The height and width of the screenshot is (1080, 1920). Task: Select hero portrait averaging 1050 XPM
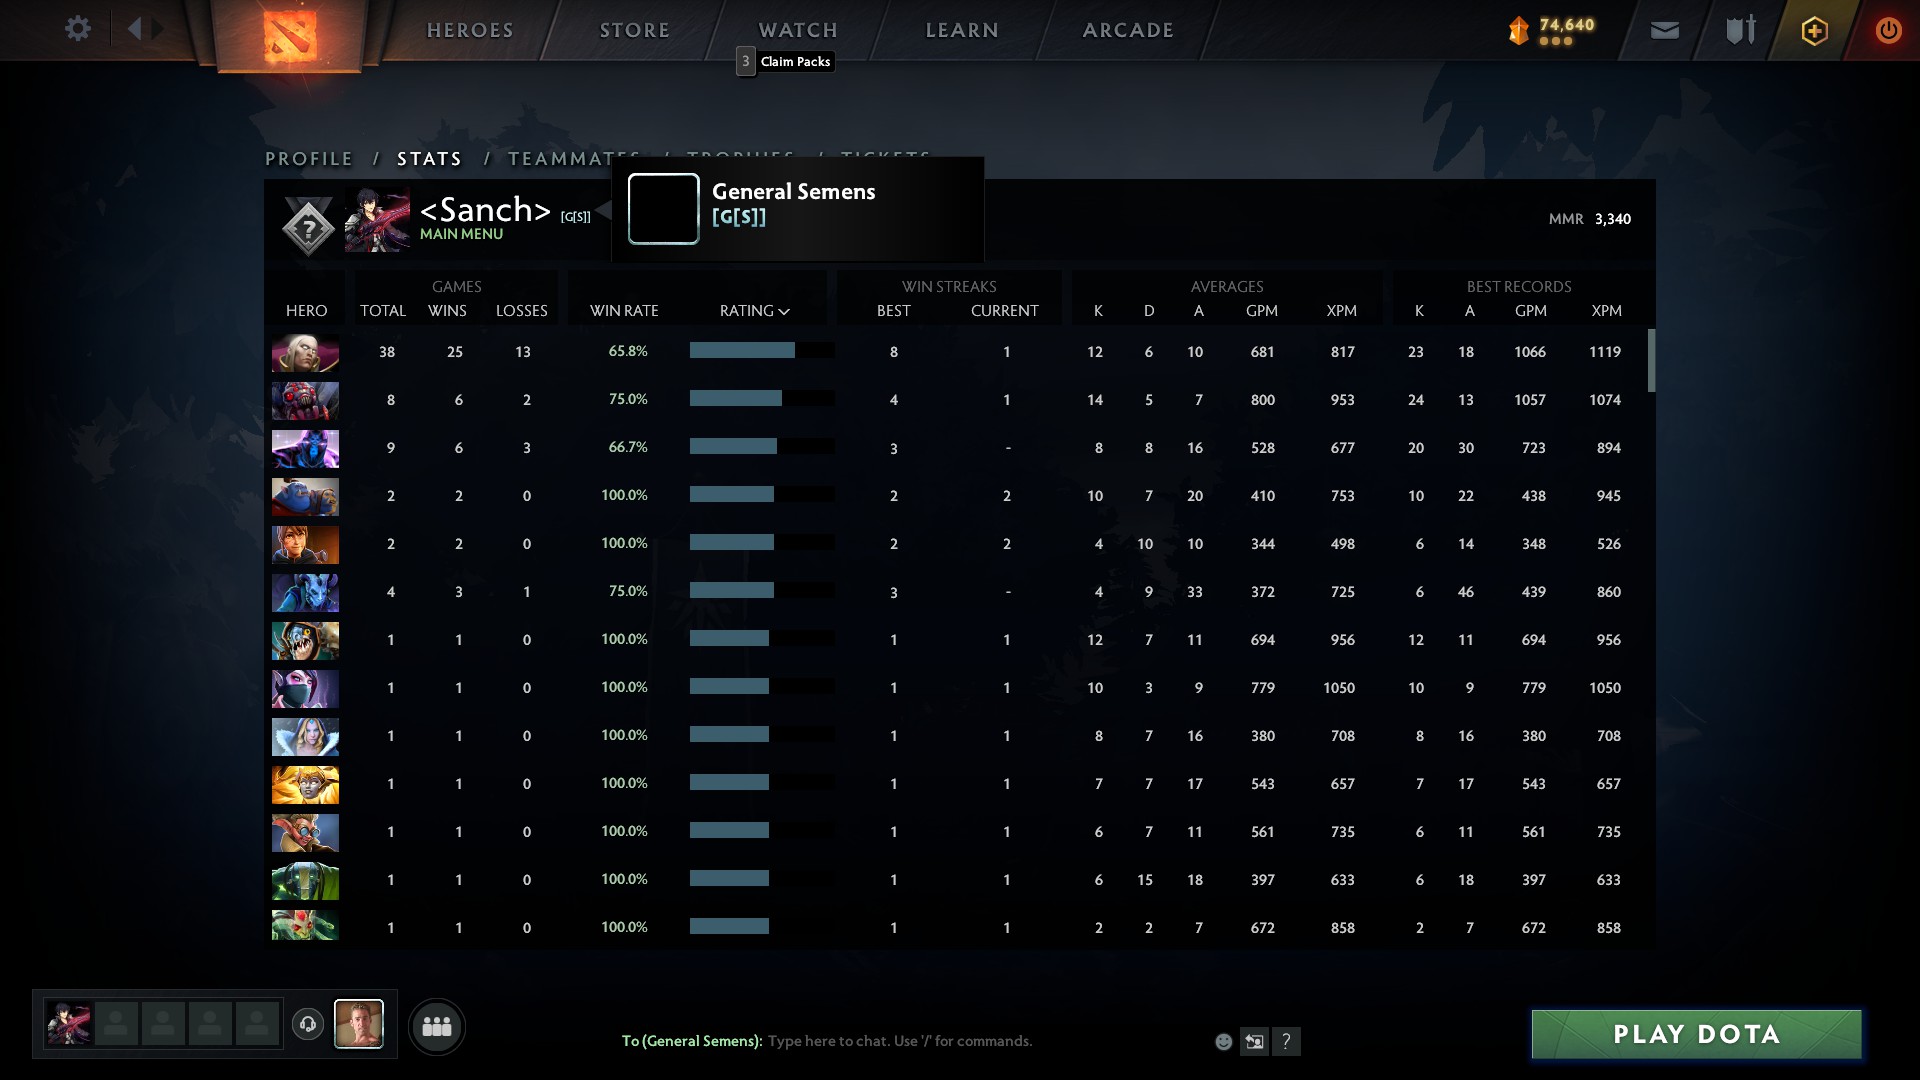pyautogui.click(x=305, y=689)
